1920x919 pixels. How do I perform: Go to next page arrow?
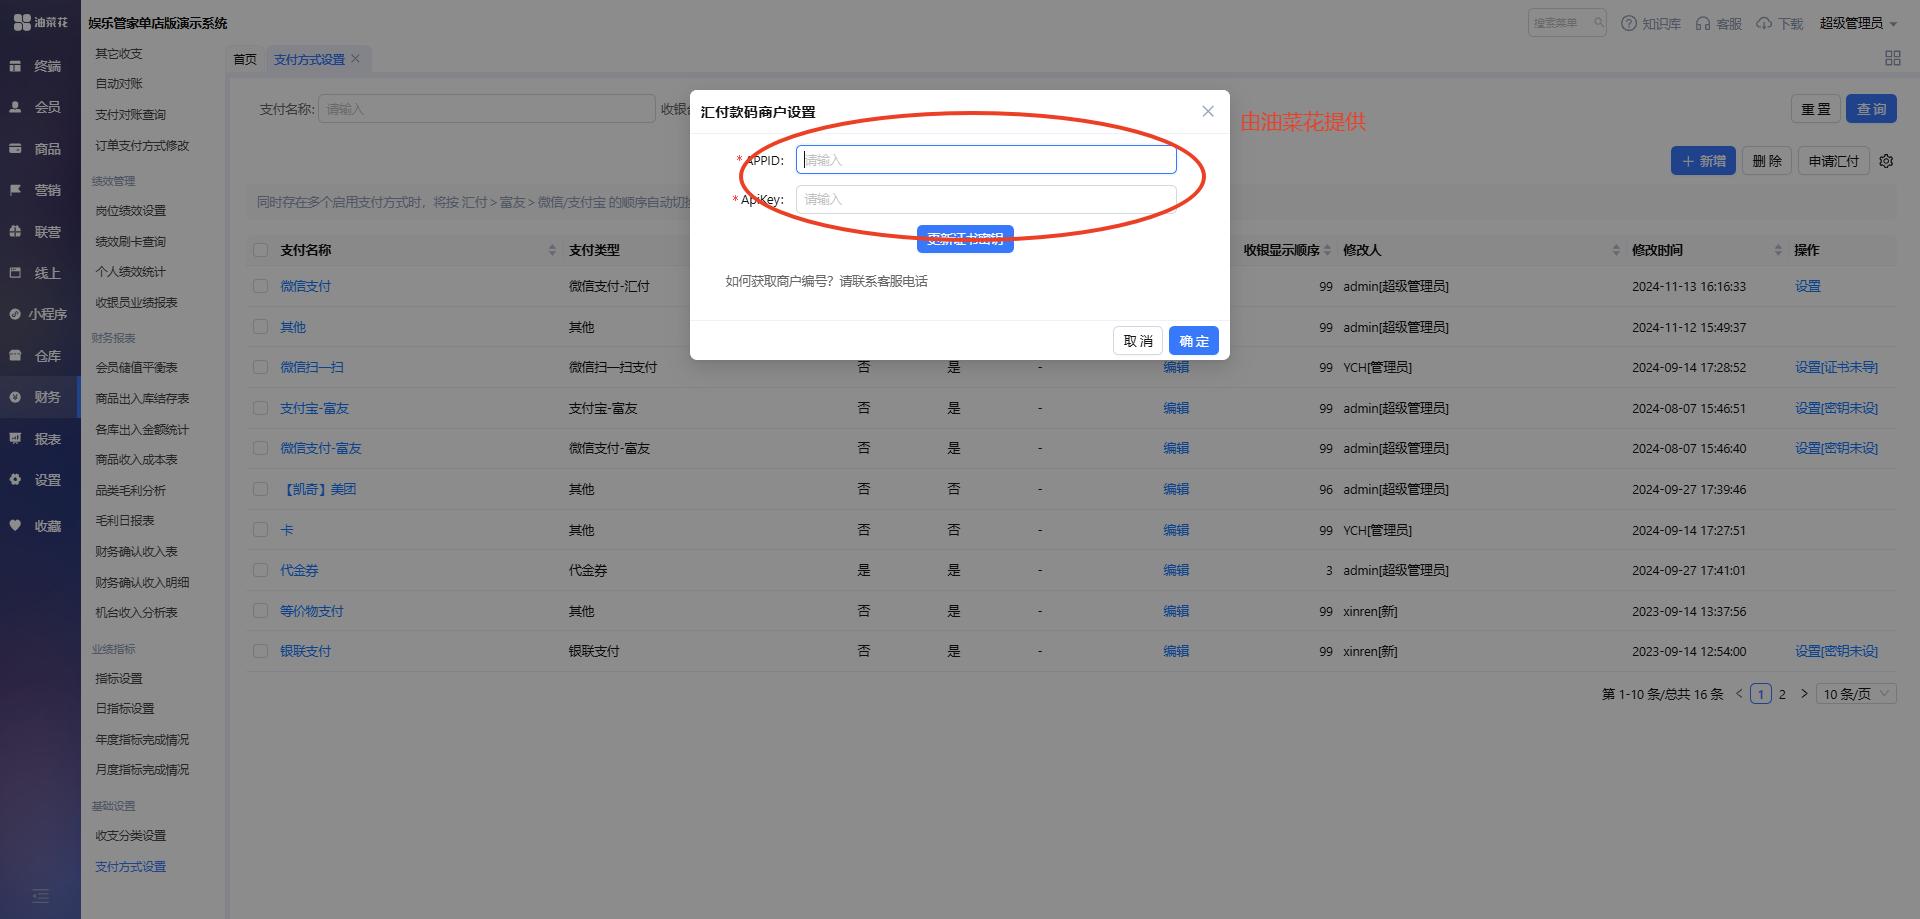tap(1804, 693)
